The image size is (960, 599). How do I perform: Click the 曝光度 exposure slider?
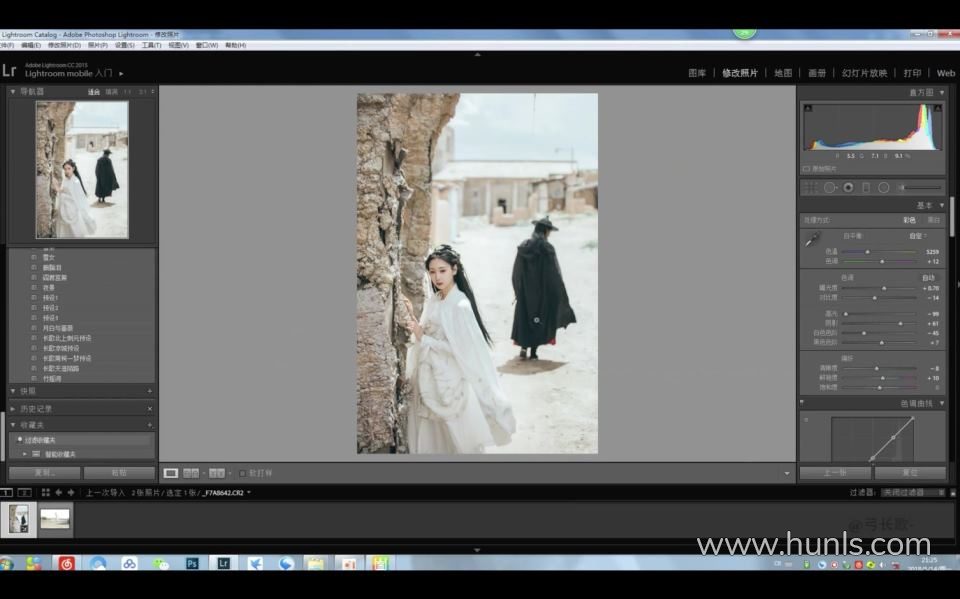(x=880, y=288)
